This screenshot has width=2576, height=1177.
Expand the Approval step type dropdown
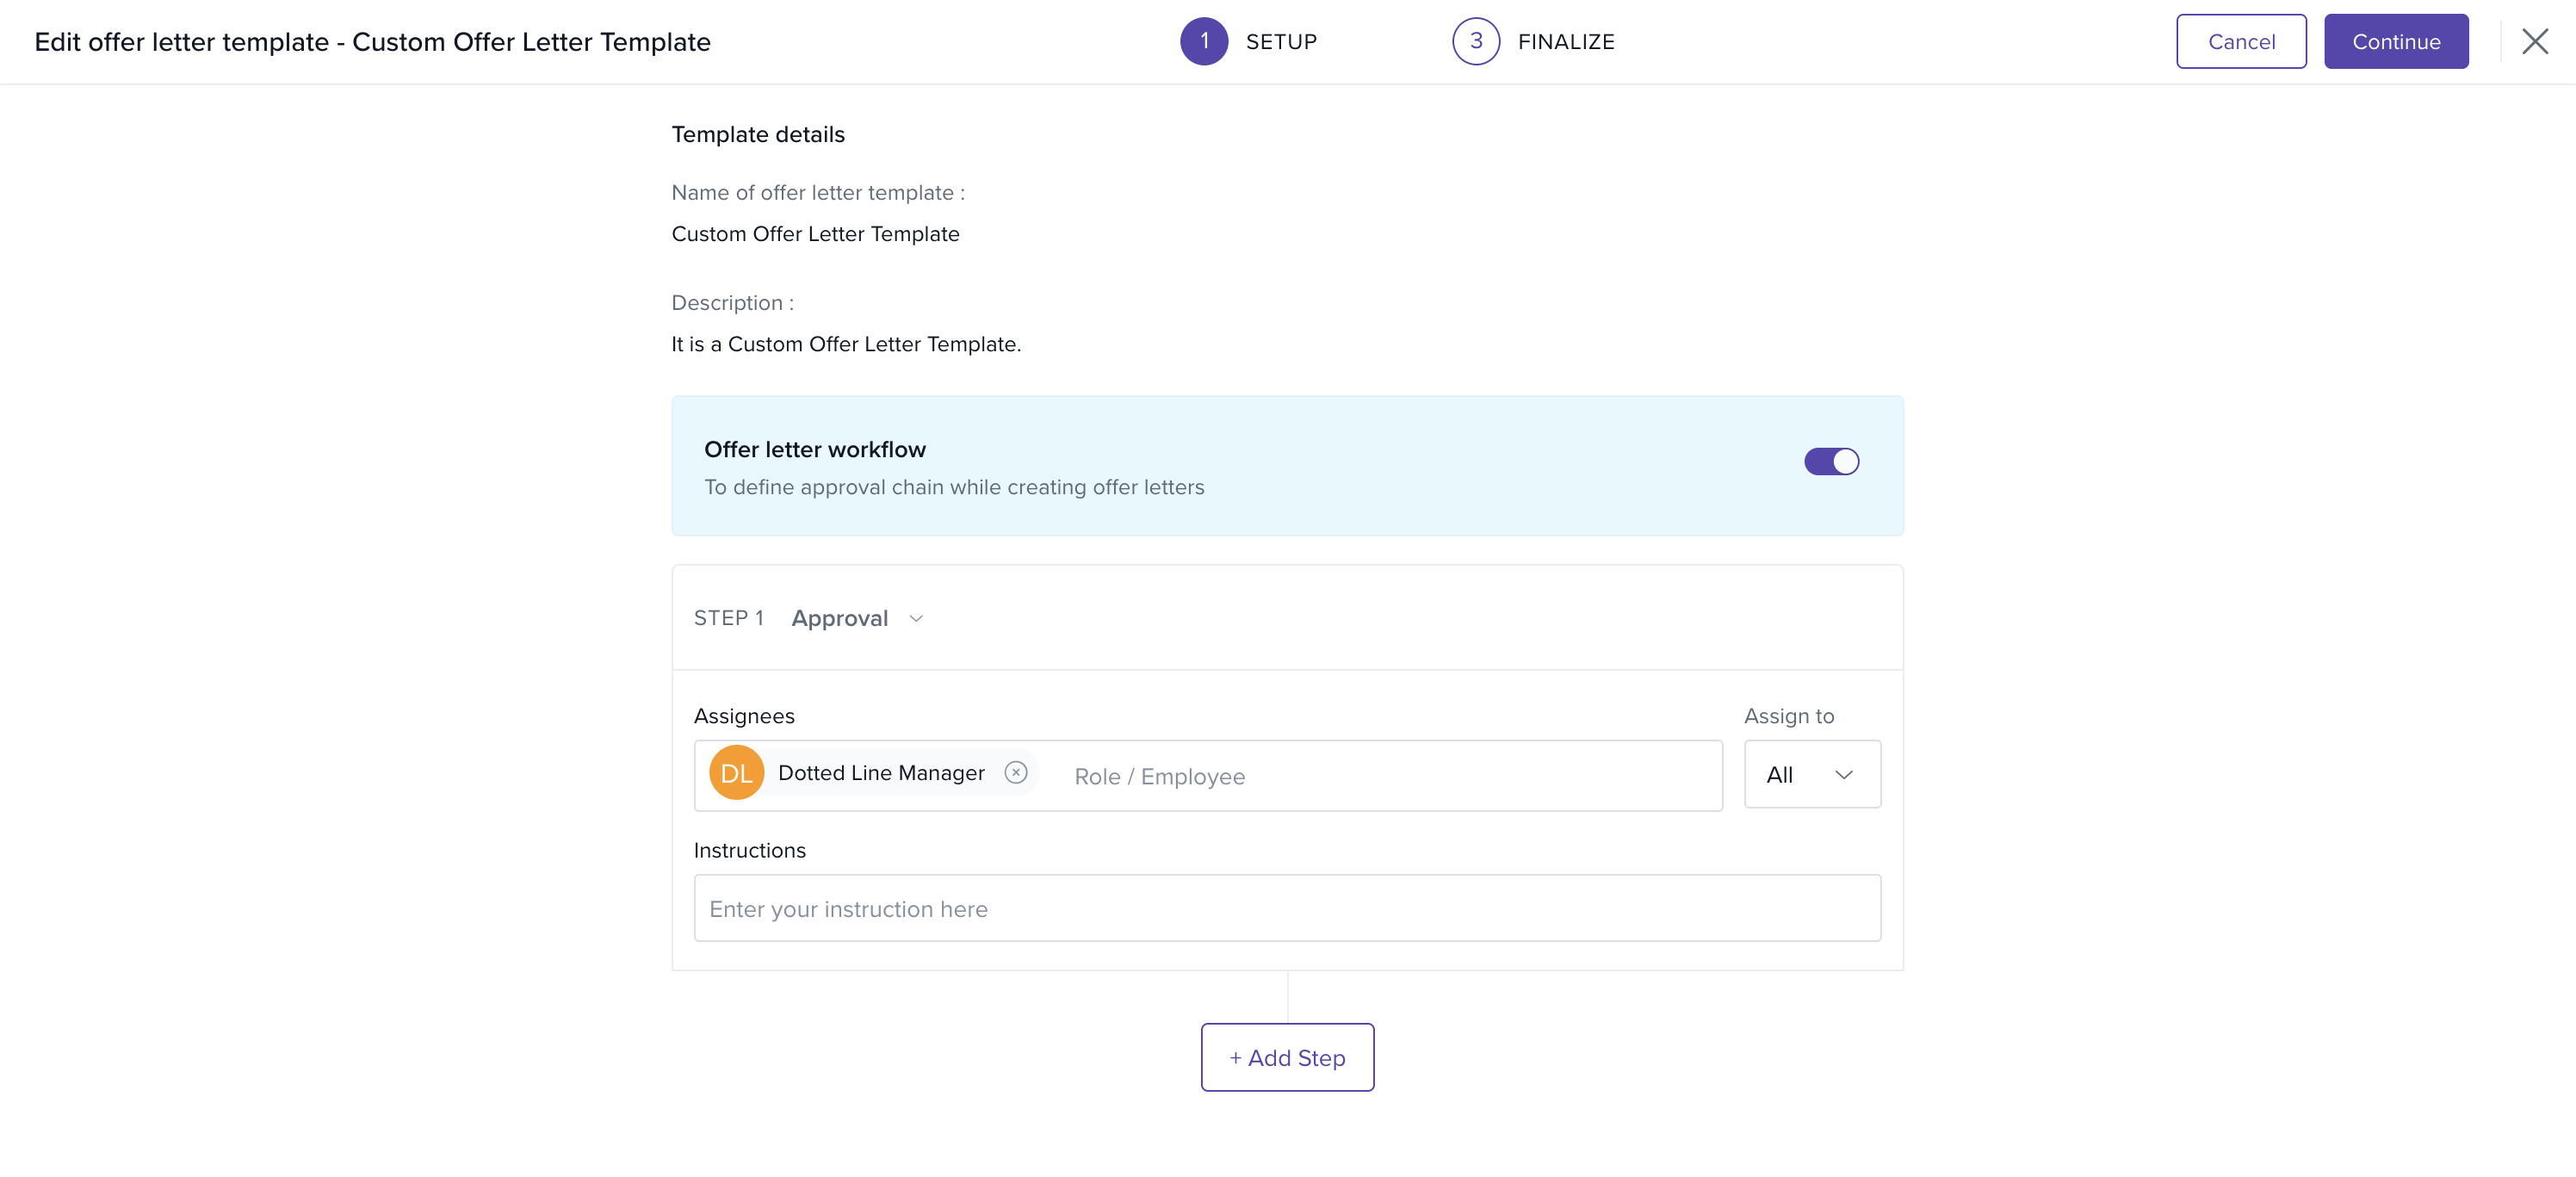pos(840,618)
